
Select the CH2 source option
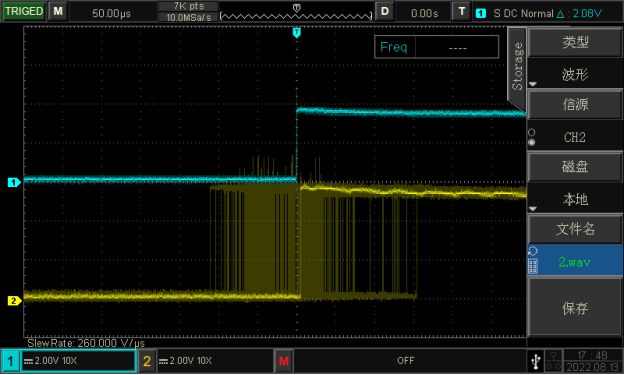point(575,137)
